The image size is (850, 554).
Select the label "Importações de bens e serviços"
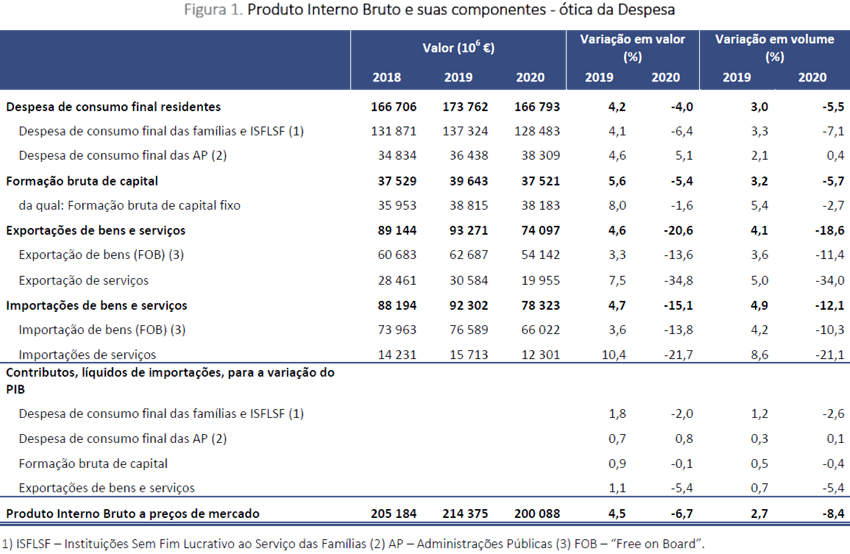tap(96, 306)
